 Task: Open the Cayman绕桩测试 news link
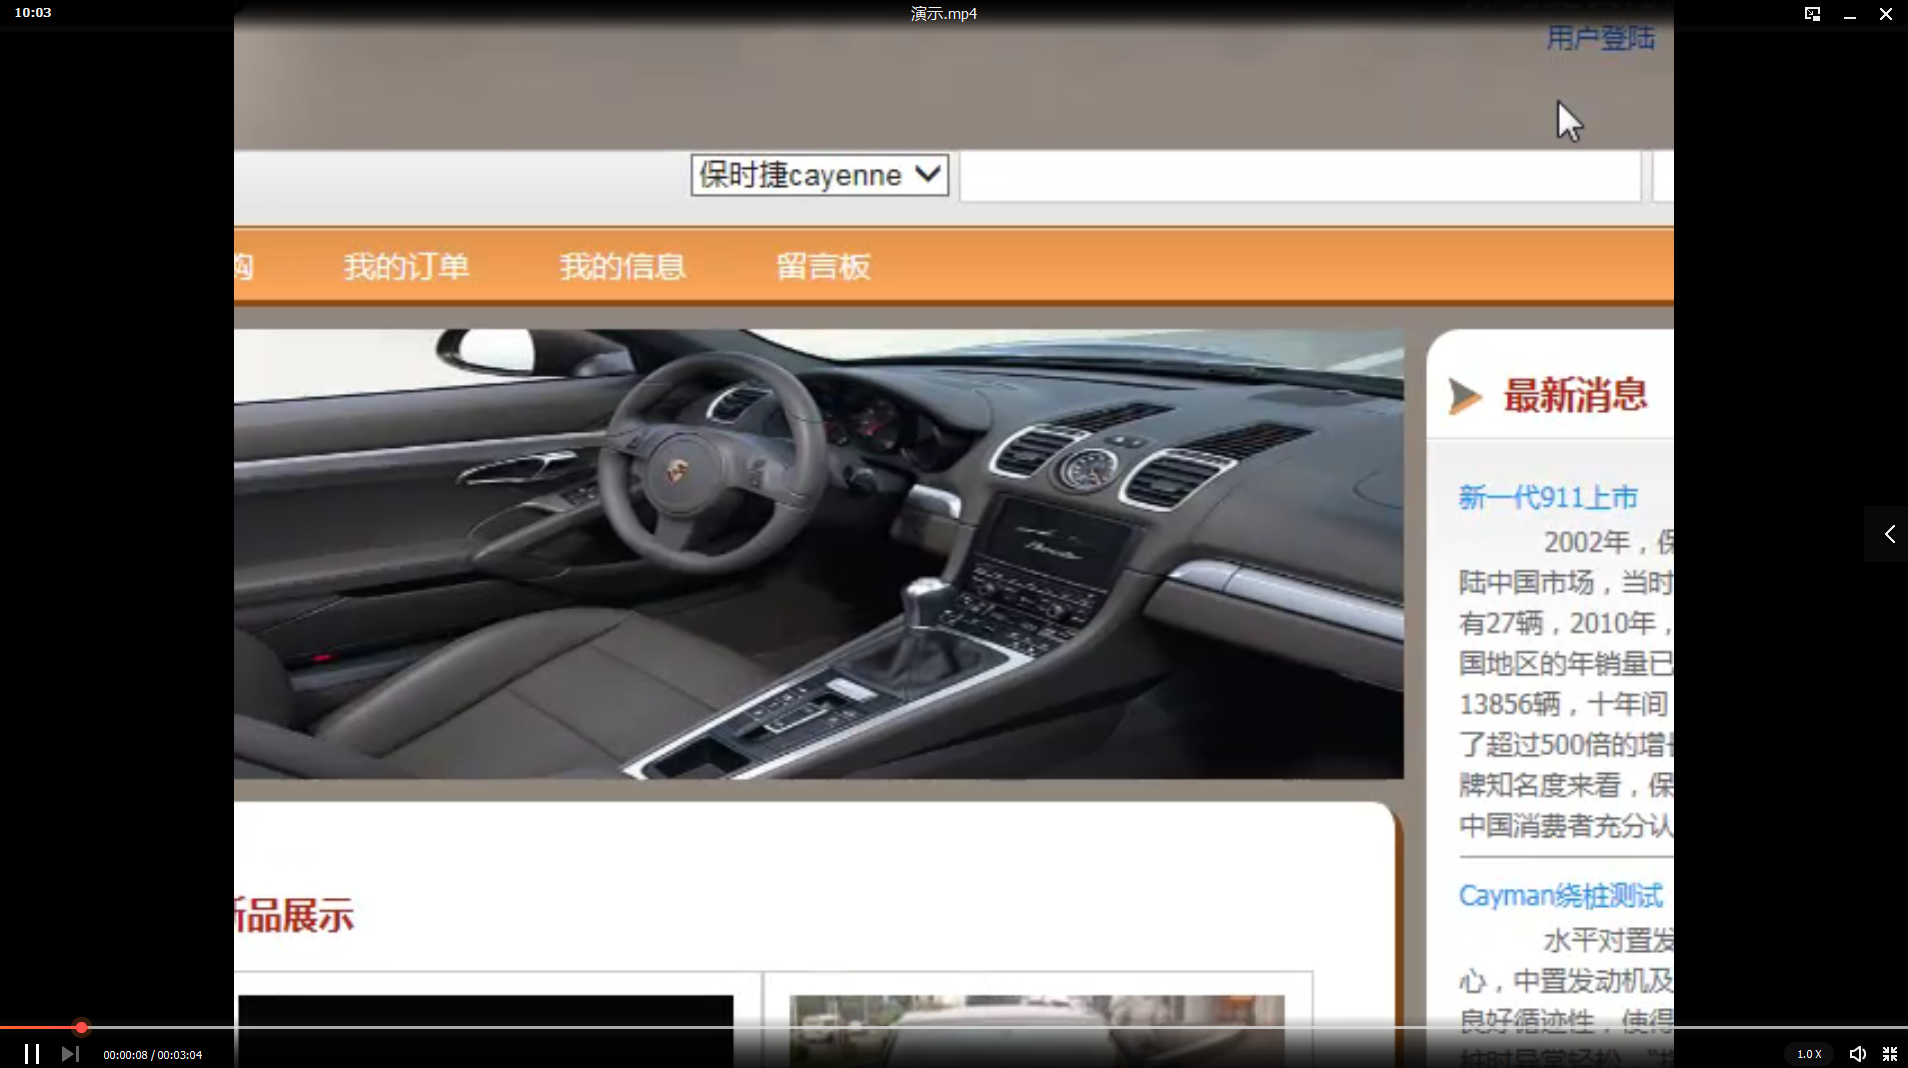click(1560, 895)
